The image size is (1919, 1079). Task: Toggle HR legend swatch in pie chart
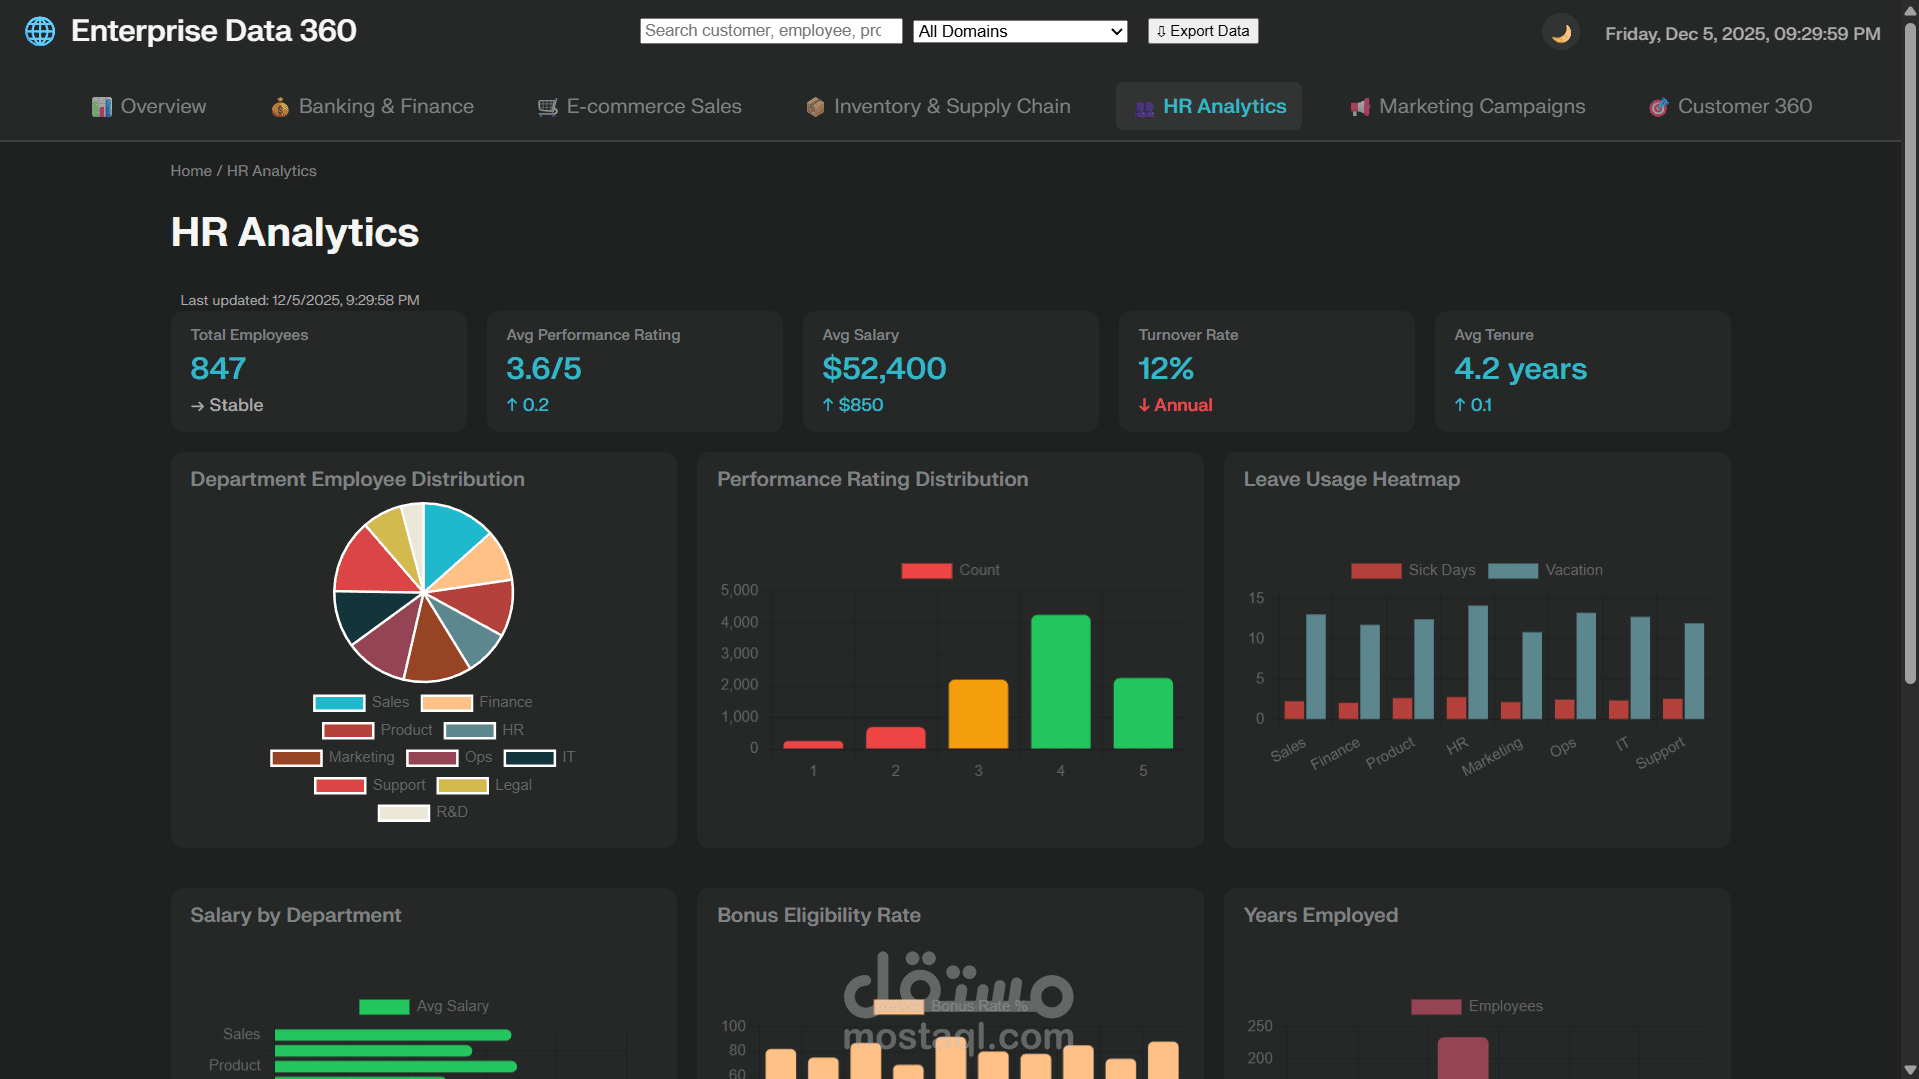470,730
